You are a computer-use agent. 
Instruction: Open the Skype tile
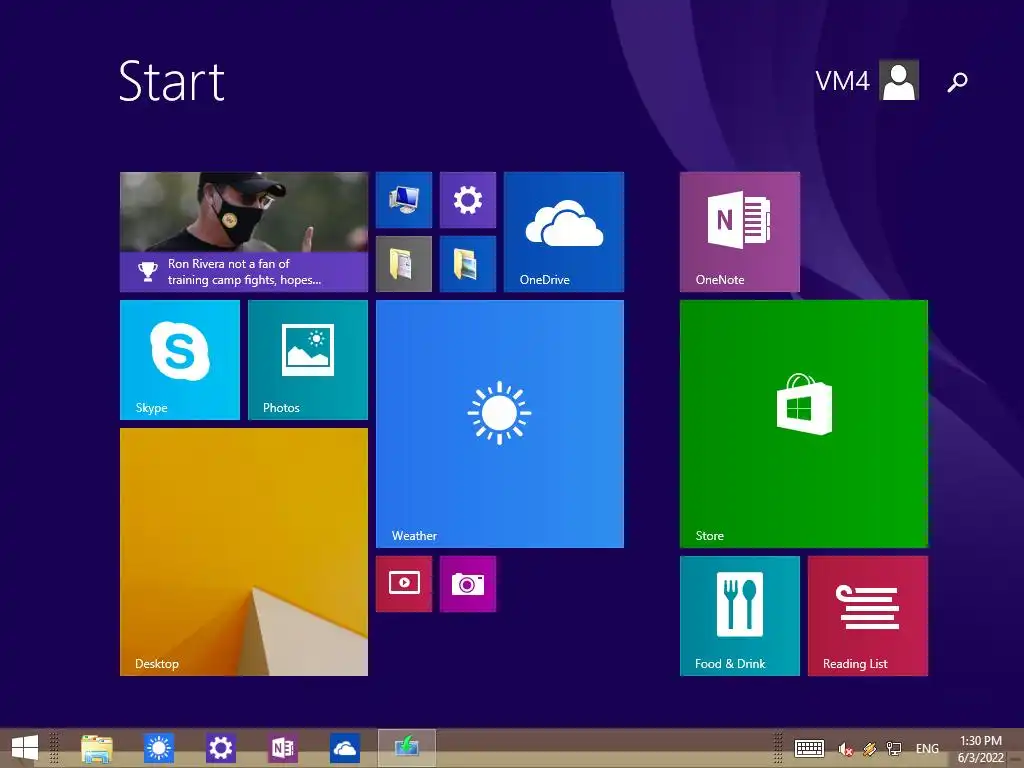coord(180,360)
